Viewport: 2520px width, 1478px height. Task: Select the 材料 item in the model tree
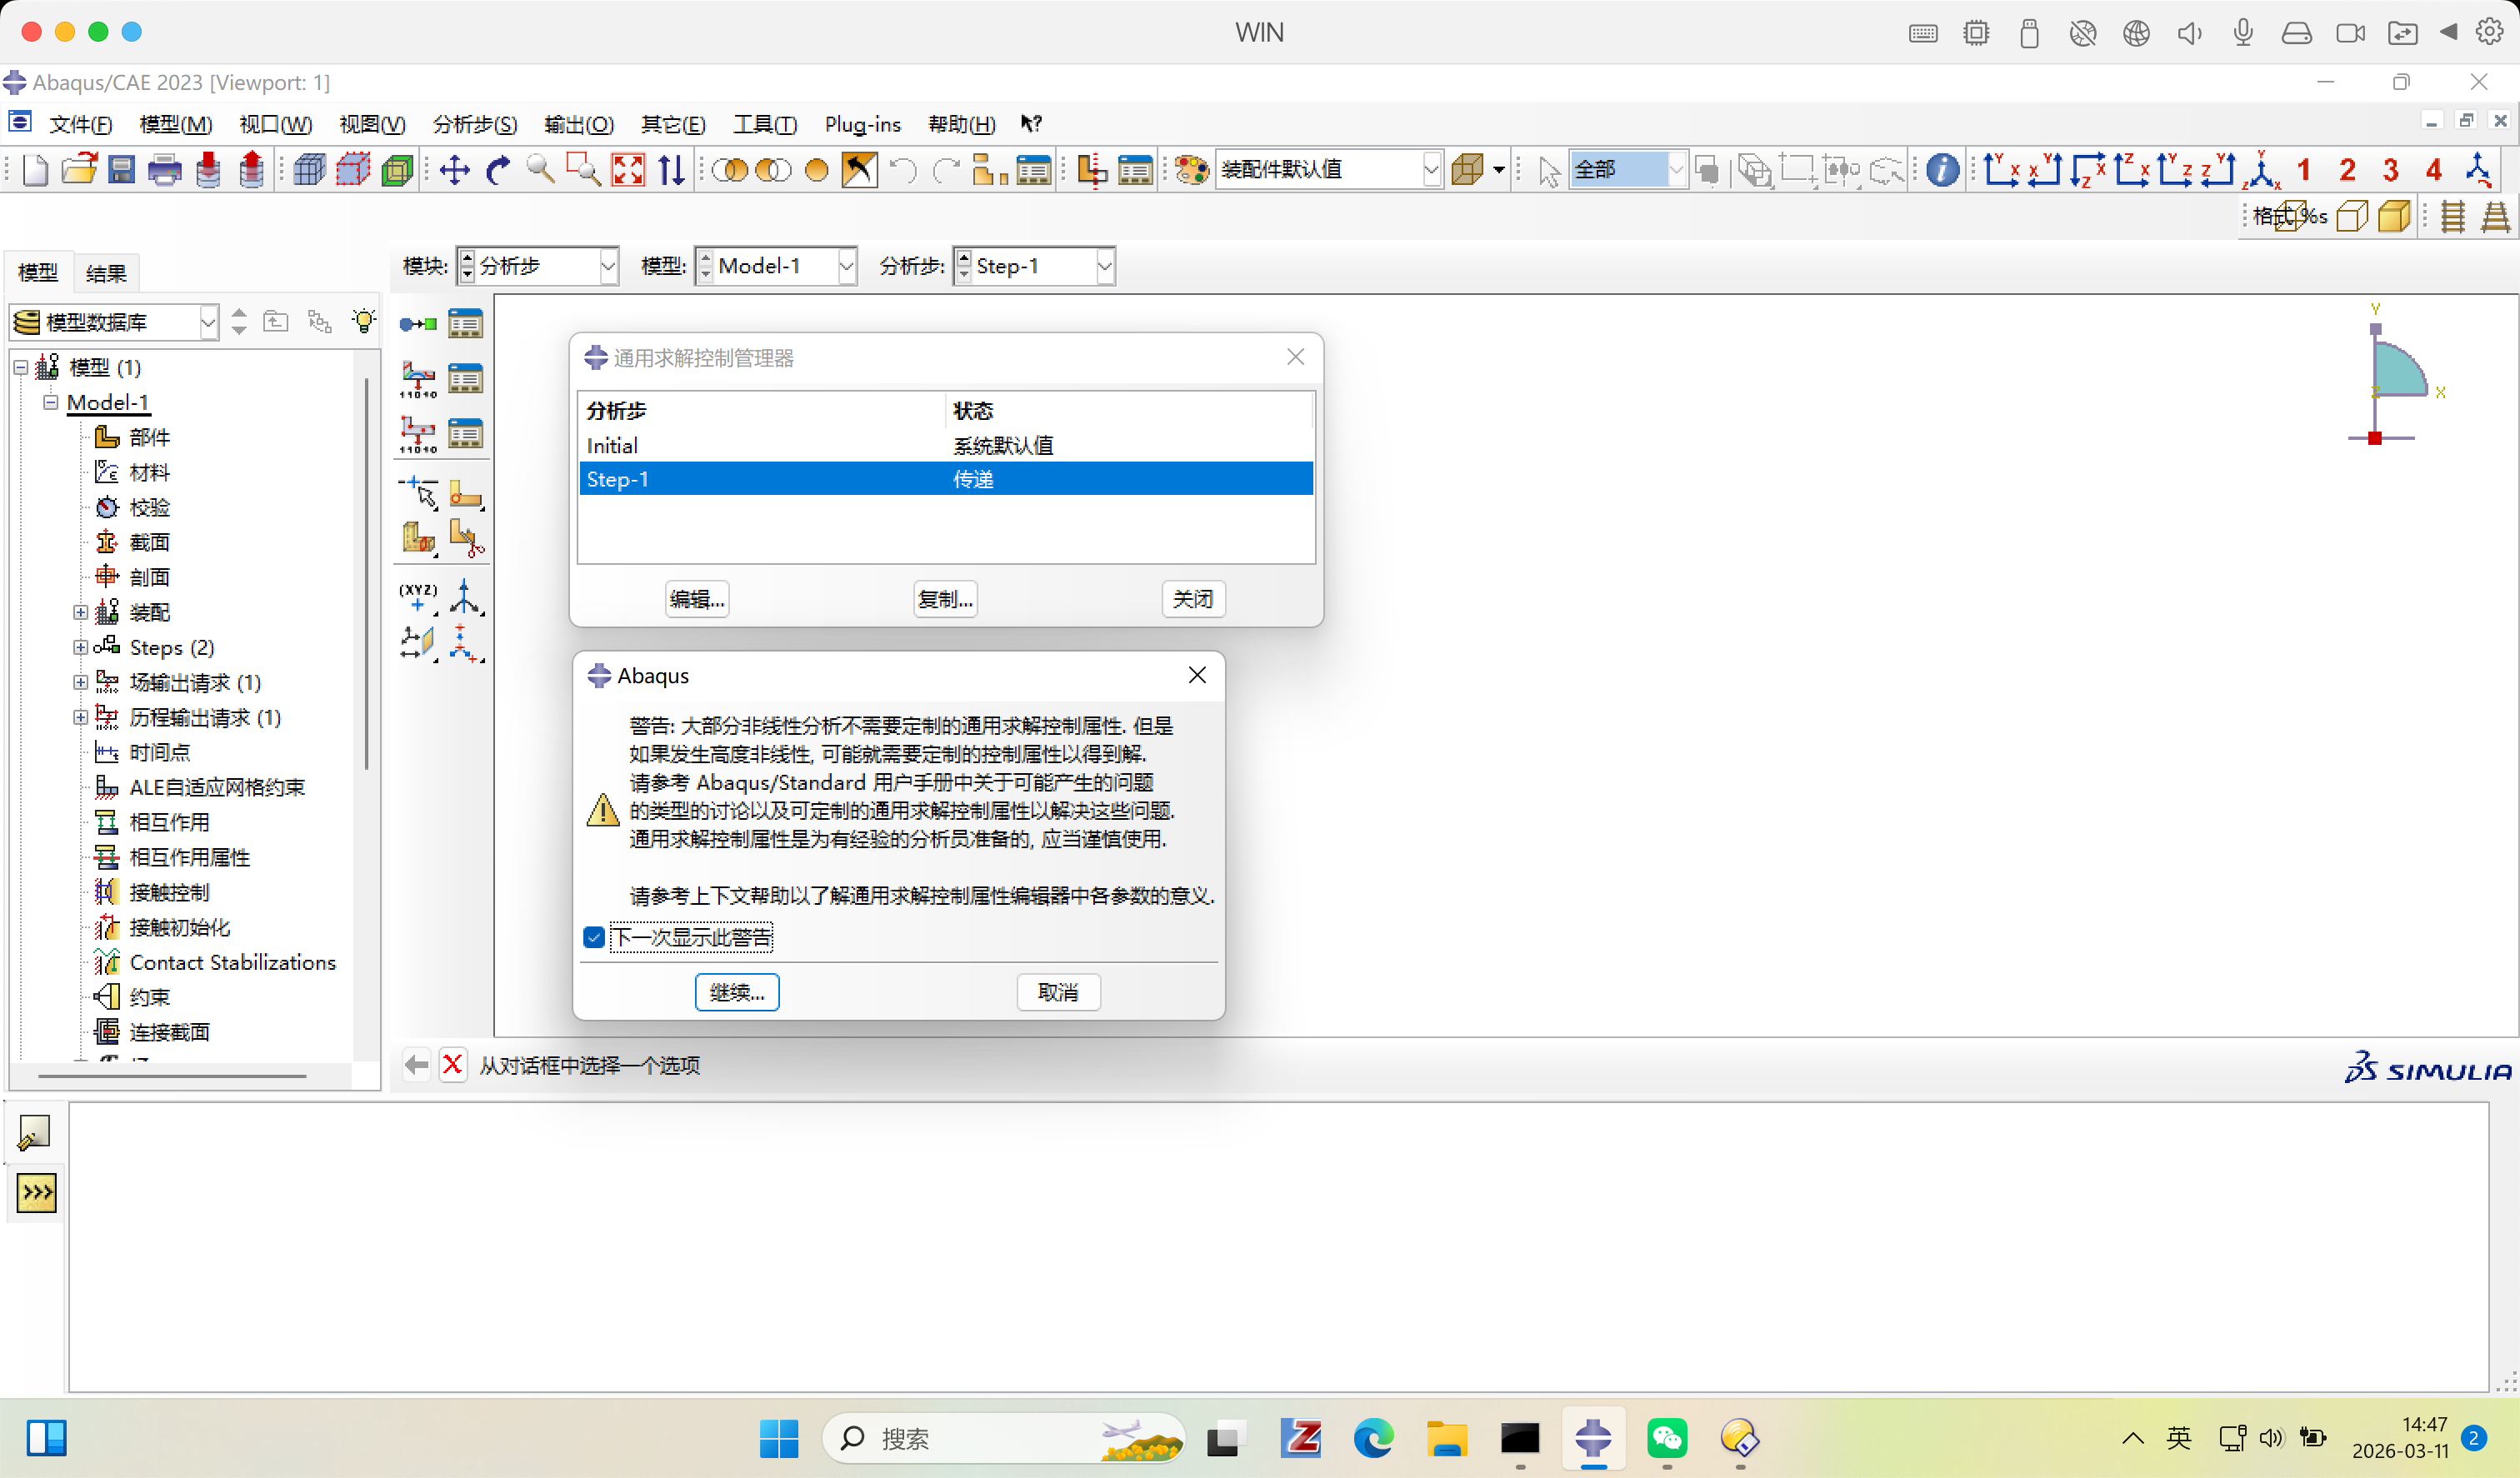150,472
